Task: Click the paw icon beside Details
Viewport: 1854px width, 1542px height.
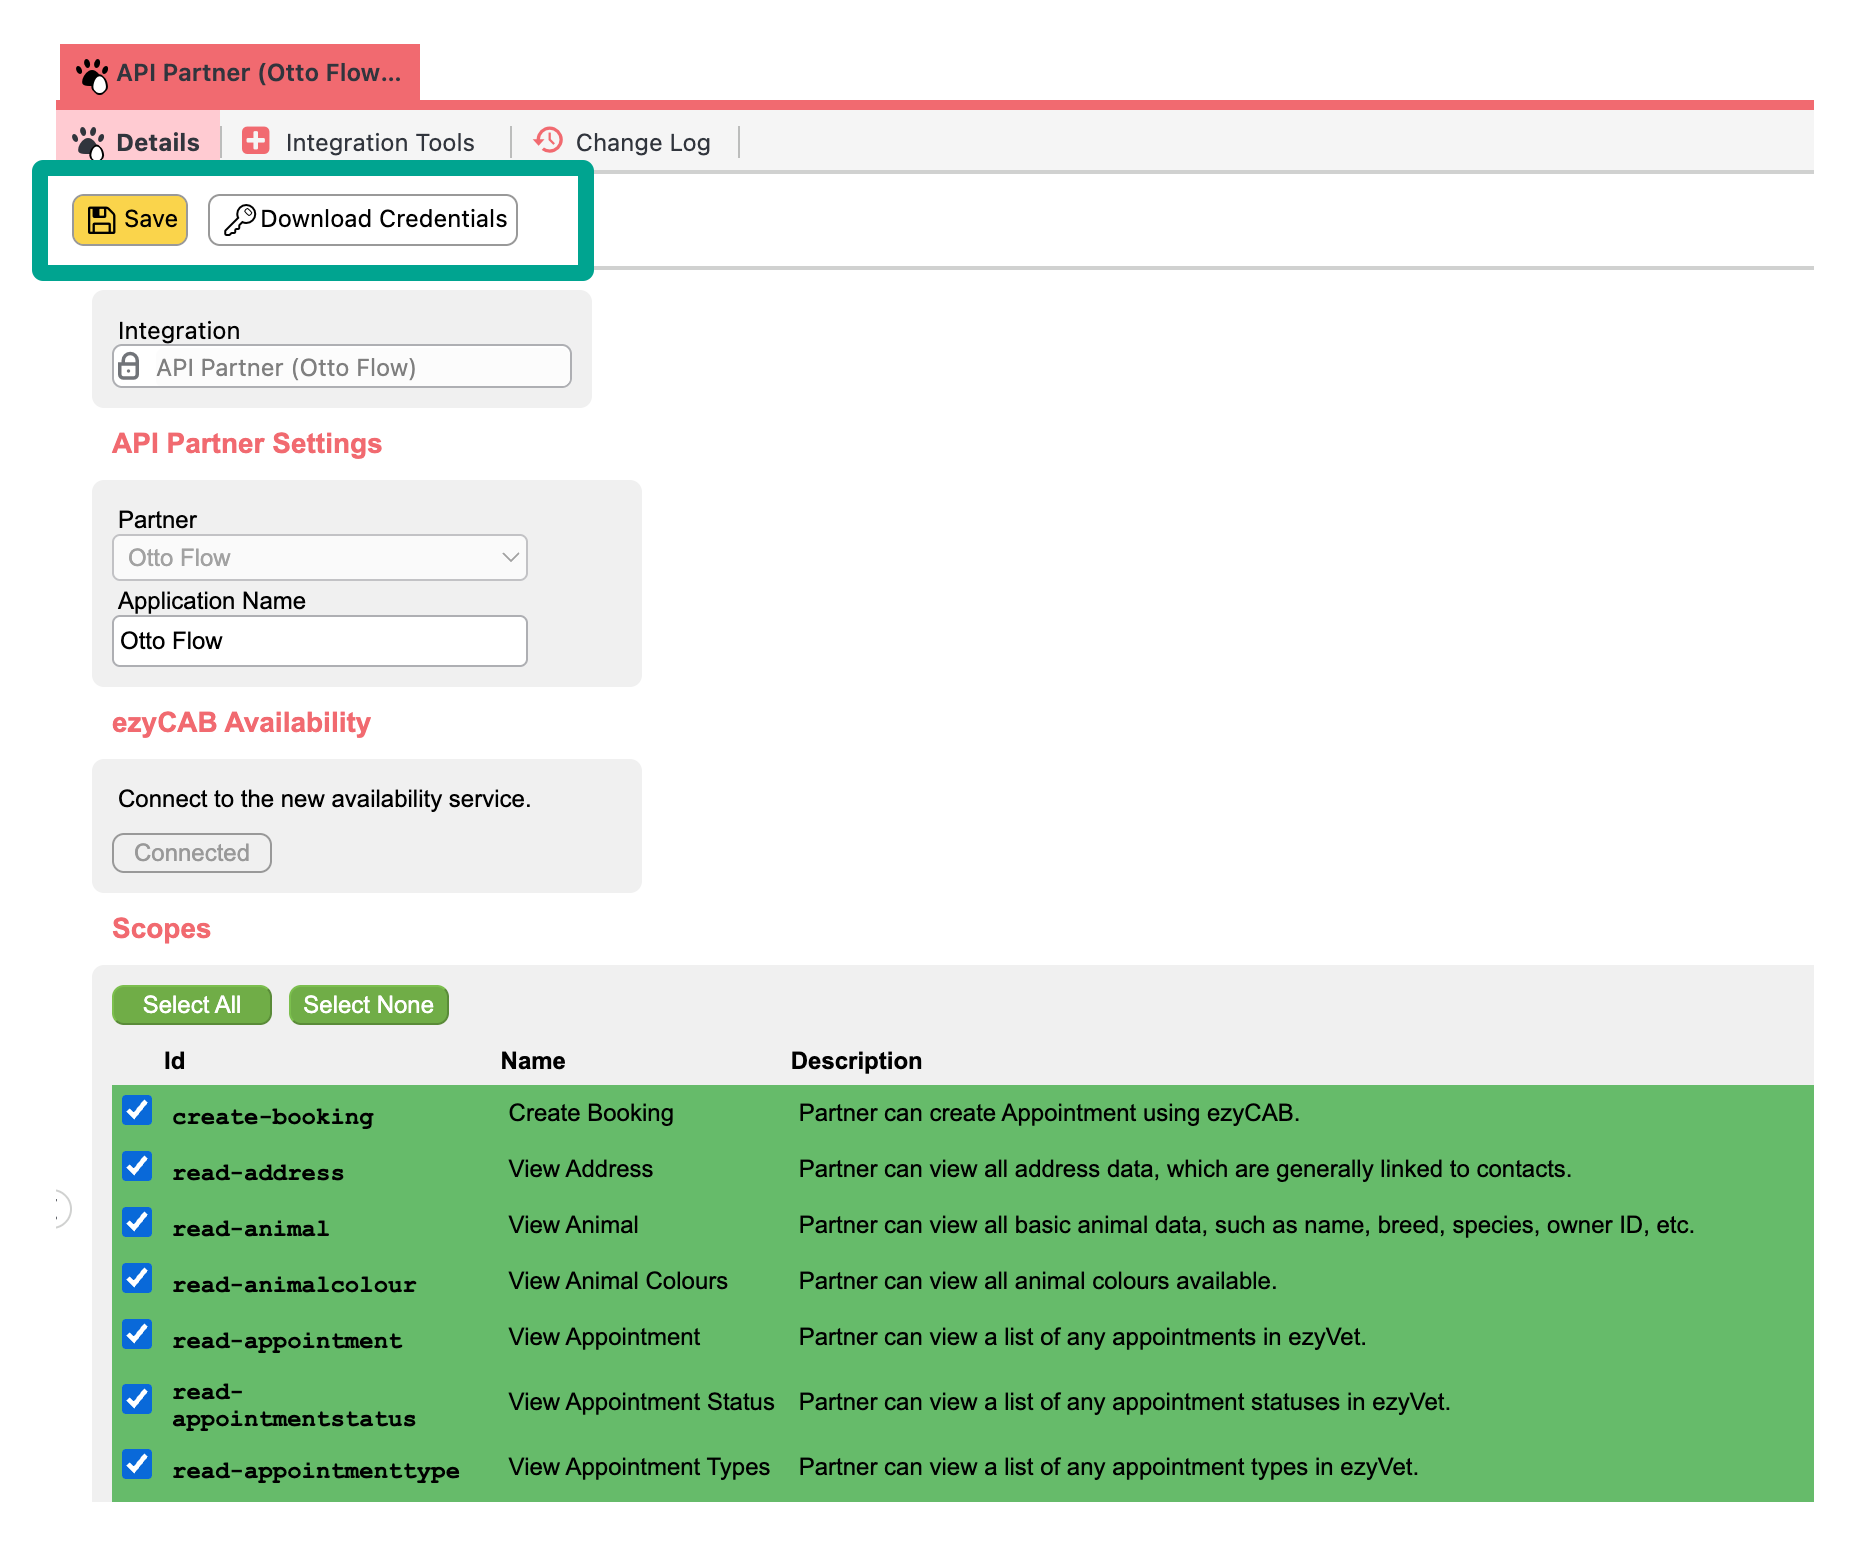Action: (x=89, y=142)
